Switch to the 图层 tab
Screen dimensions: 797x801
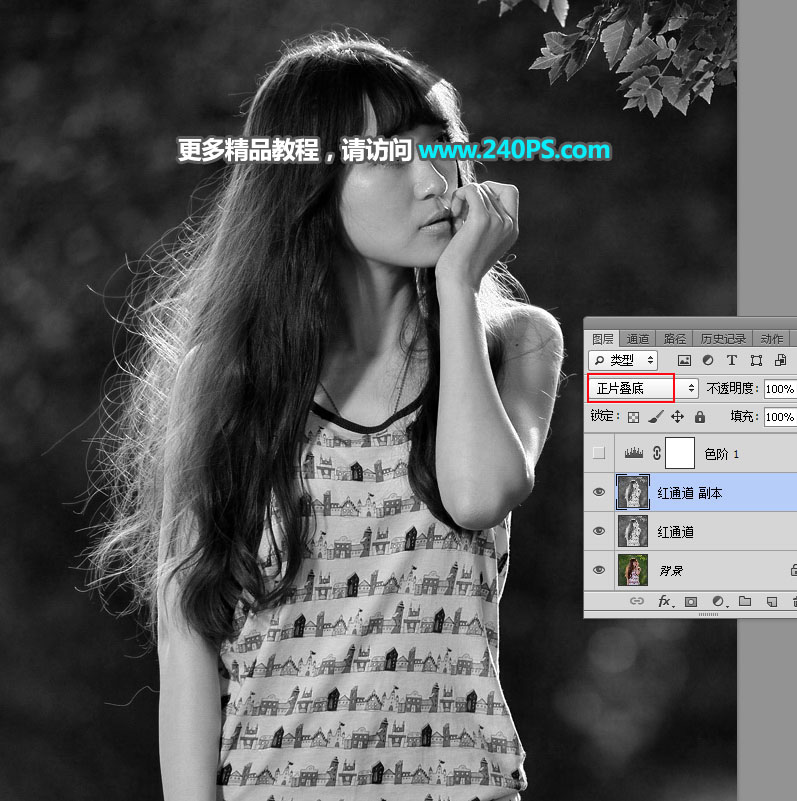point(602,339)
